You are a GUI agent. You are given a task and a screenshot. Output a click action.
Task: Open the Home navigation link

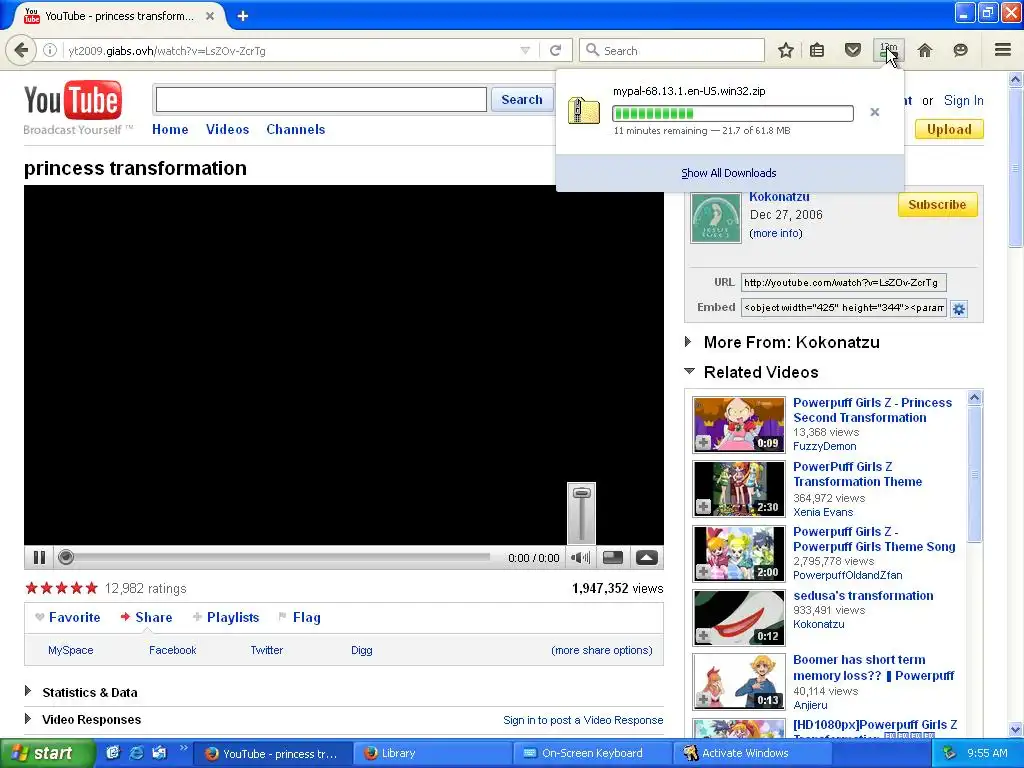pos(170,129)
